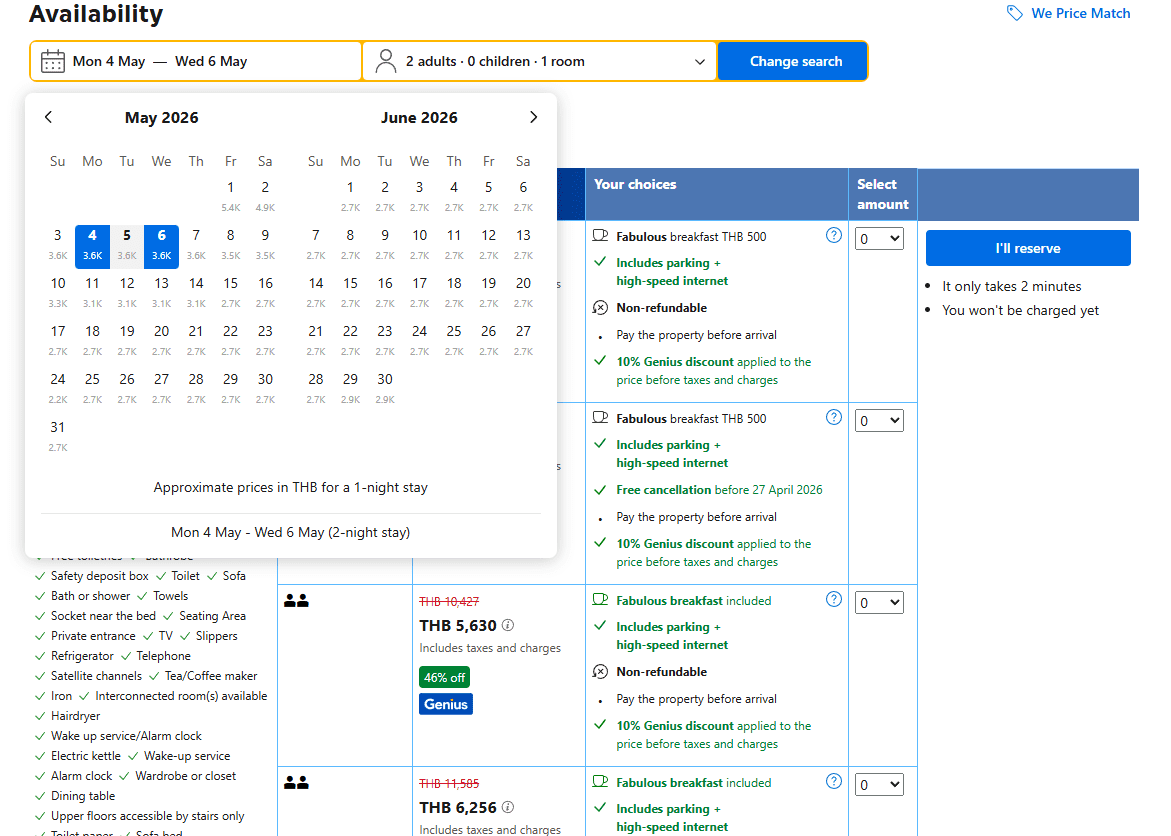Click the calendar icon in the date field
Image resolution: width=1171 pixels, height=836 pixels.
click(52, 60)
